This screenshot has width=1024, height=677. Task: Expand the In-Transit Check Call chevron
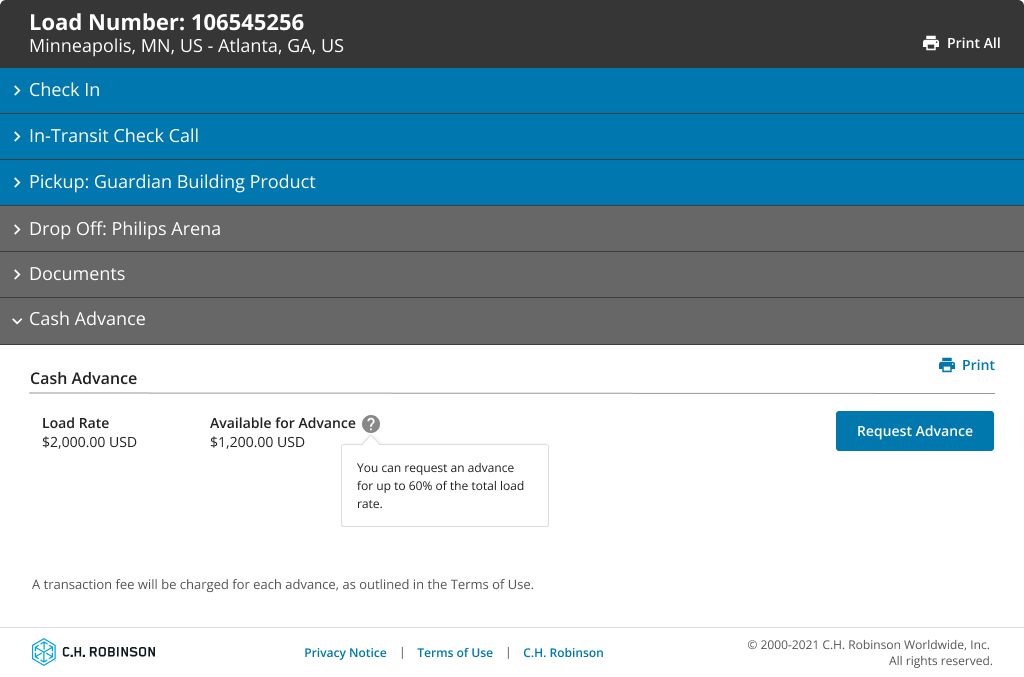tap(17, 137)
